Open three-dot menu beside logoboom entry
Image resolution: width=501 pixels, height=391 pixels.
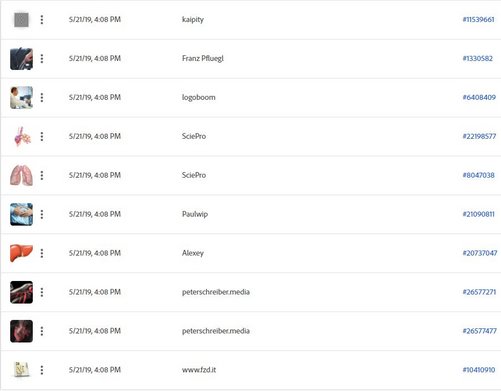[42, 98]
